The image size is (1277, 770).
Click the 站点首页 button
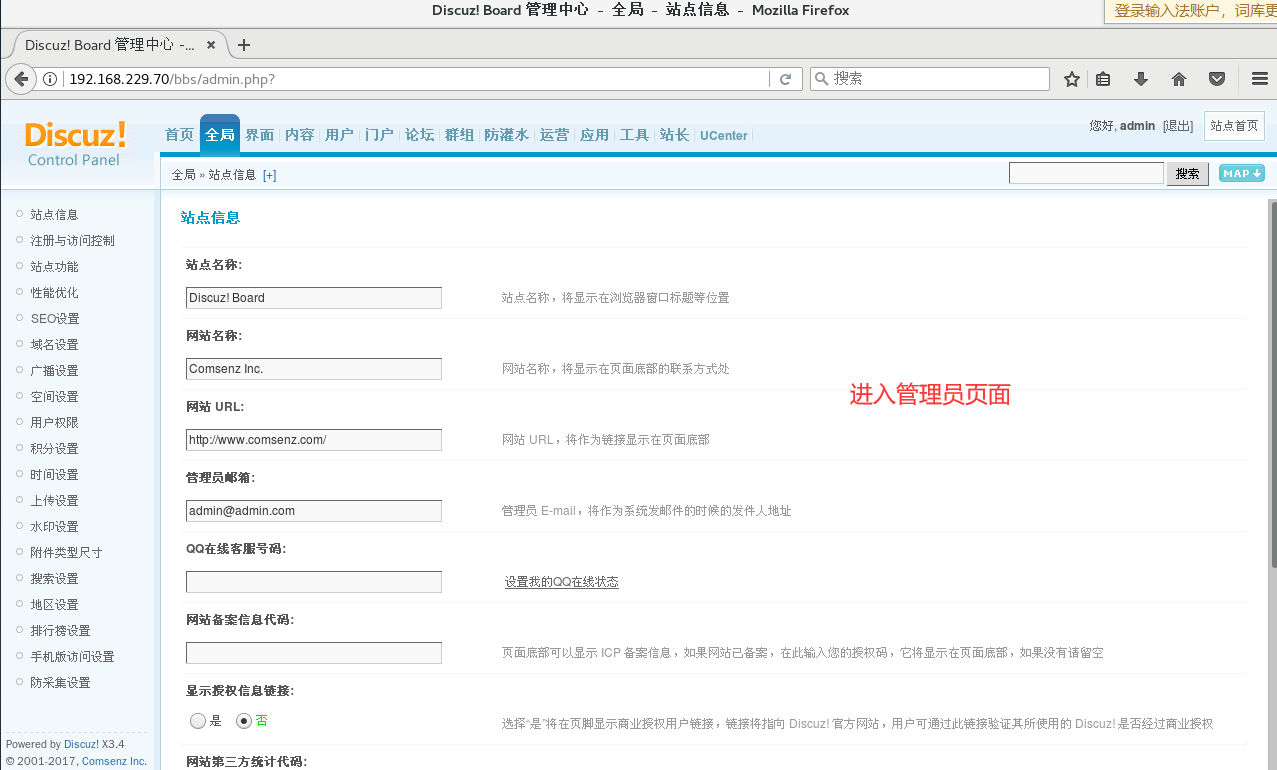pos(1234,126)
